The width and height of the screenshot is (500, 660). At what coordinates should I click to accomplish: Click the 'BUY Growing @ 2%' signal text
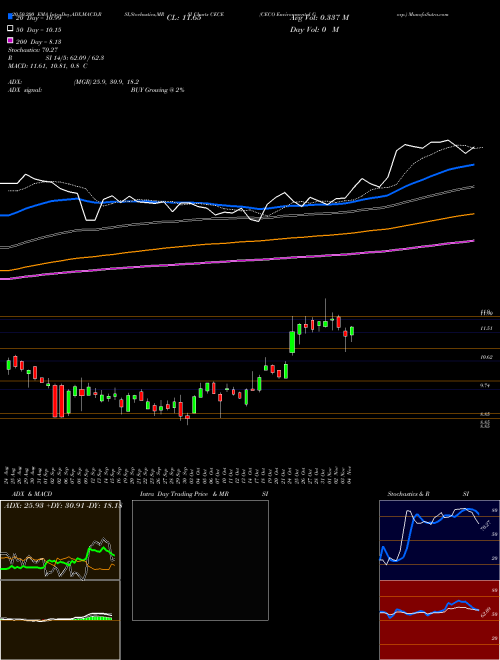[157, 90]
